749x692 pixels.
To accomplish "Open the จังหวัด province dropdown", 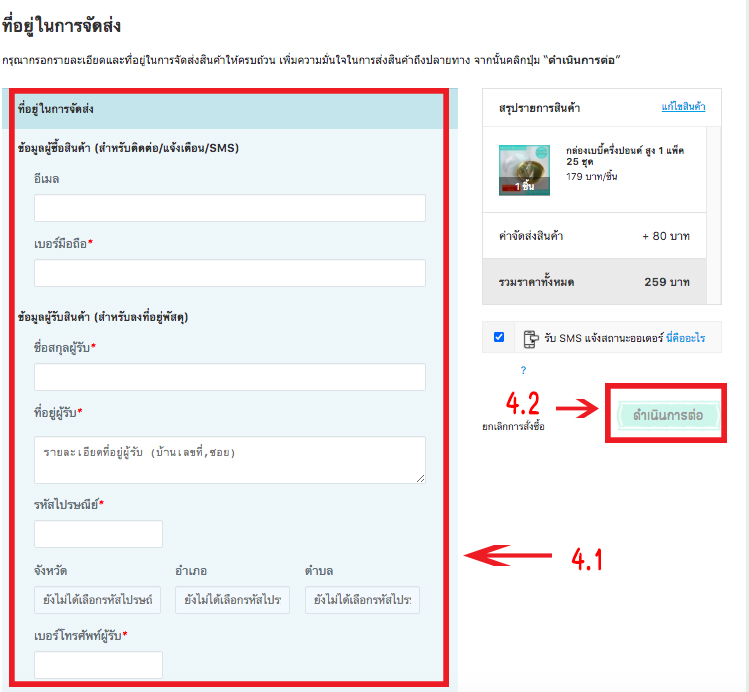I will [x=97, y=601].
